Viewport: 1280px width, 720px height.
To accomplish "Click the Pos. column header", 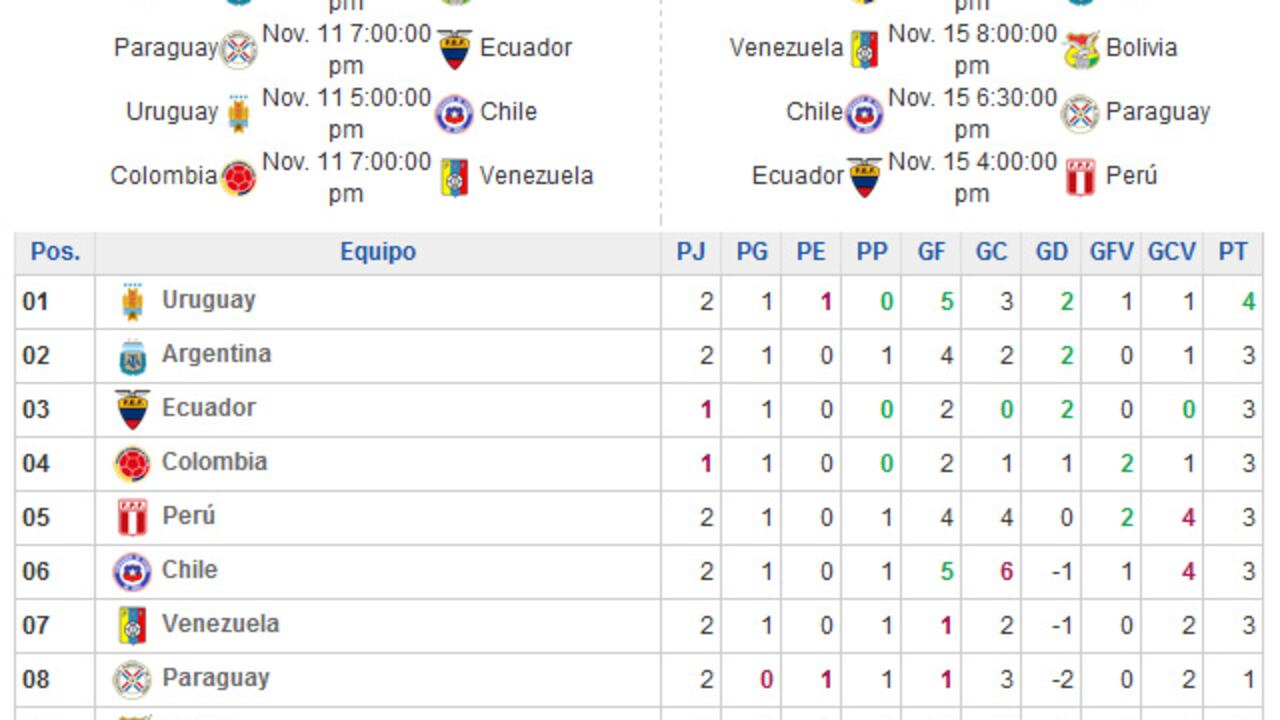I will pos(55,252).
